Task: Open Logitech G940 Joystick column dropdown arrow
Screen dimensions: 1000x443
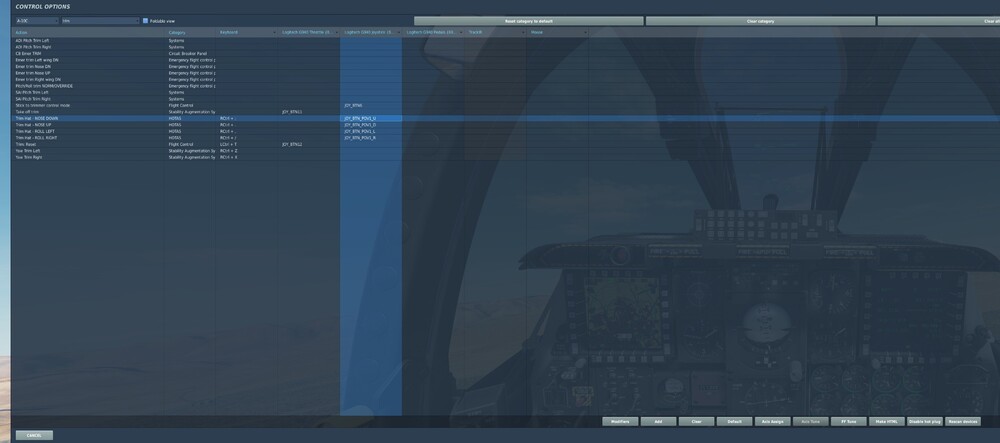Action: 399,32
